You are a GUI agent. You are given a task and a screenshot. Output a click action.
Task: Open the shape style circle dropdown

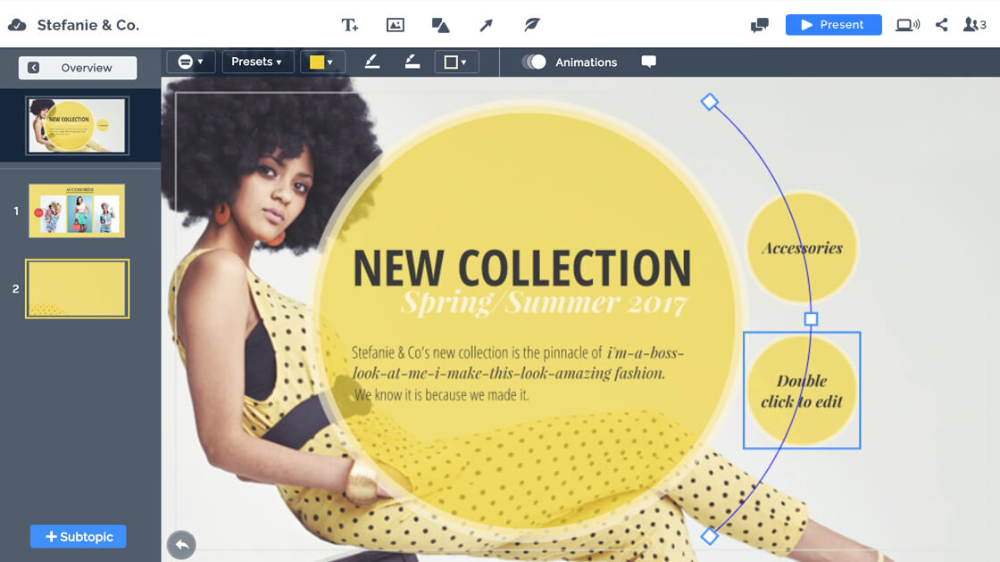191,62
